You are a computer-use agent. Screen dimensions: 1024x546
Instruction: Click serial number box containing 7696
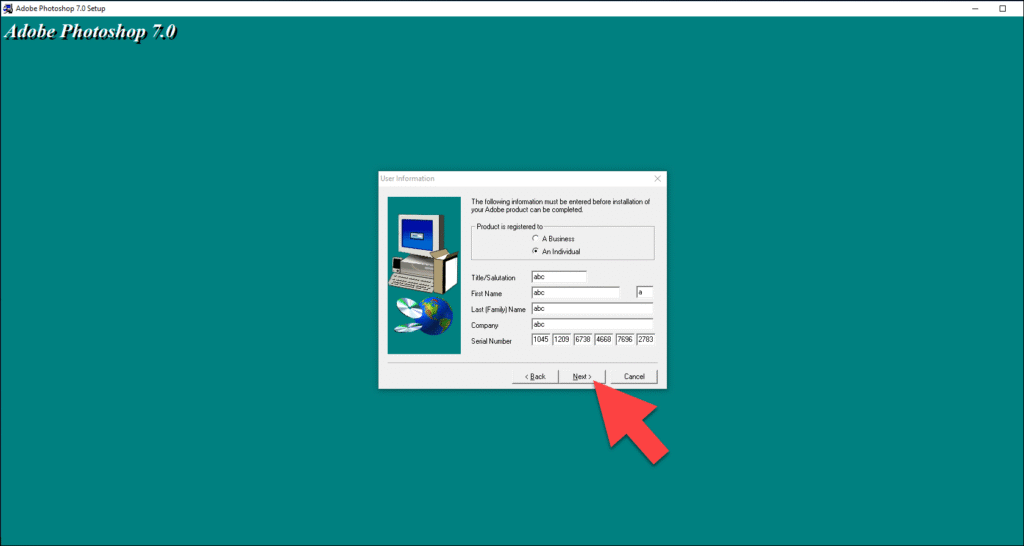tap(625, 340)
